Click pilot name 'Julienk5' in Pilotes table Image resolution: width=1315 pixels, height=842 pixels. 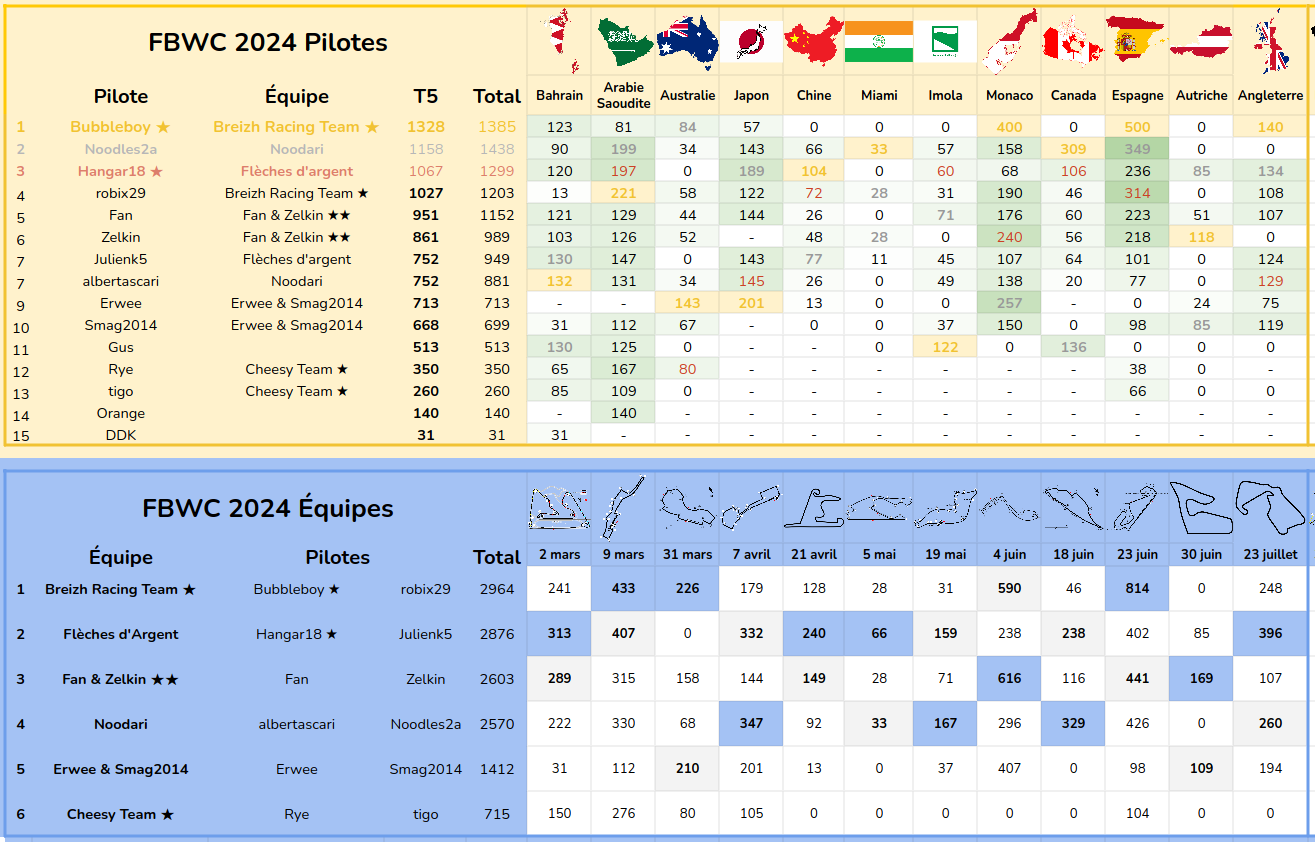tap(120, 259)
